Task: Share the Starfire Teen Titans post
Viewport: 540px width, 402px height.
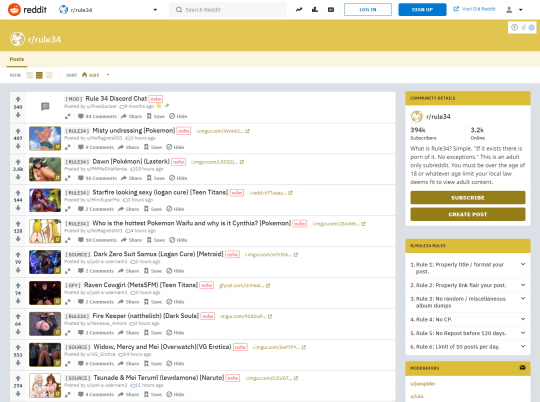Action: tap(128, 209)
